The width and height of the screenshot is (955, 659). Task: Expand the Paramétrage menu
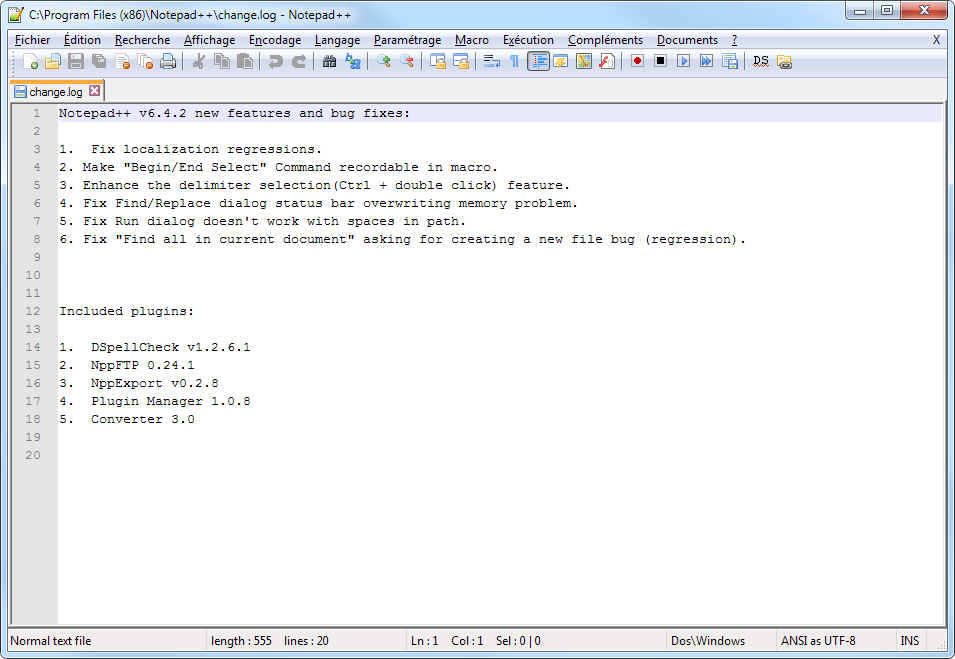click(407, 40)
